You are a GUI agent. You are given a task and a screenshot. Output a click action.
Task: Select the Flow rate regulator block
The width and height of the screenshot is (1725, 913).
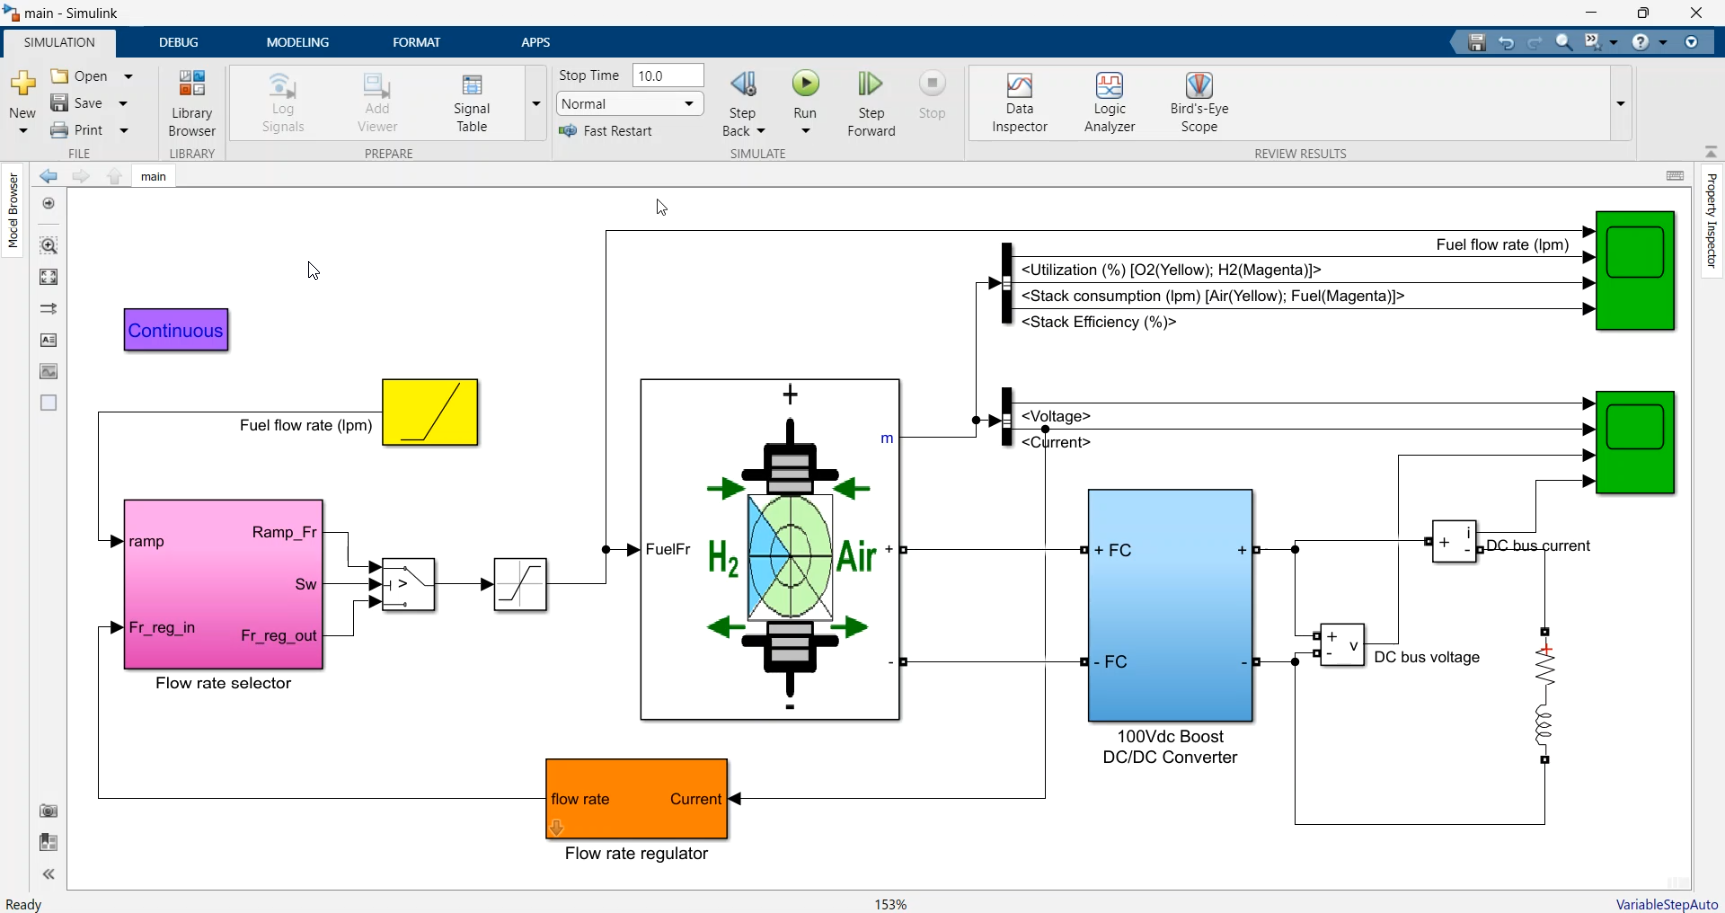pos(636,799)
